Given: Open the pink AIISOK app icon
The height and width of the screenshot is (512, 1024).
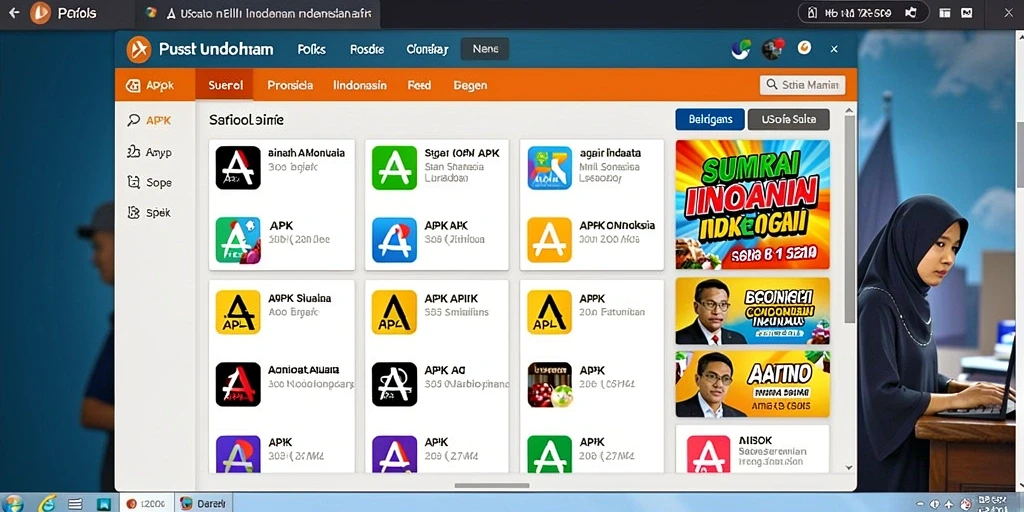Looking at the screenshot, I should coord(709,454).
